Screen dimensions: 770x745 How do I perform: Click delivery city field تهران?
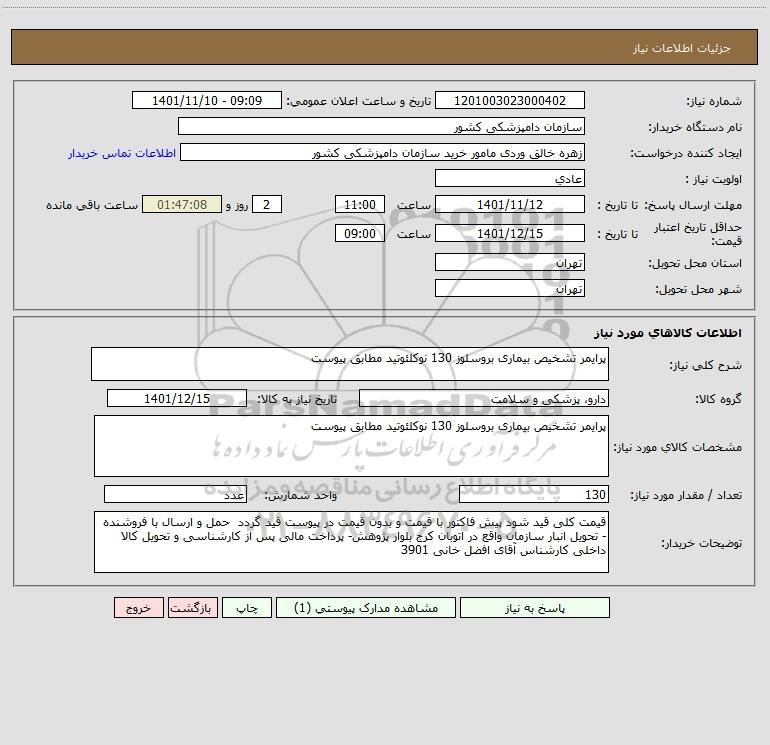[510, 288]
